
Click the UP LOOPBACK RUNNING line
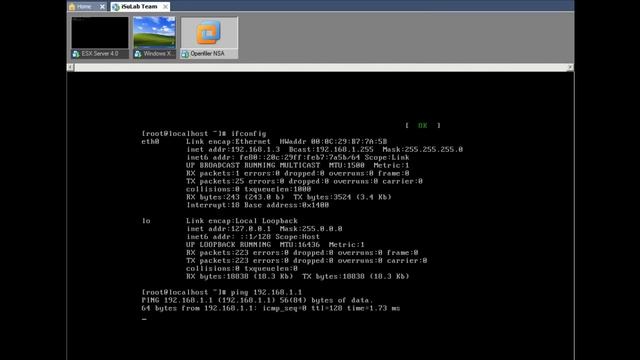coord(276,245)
